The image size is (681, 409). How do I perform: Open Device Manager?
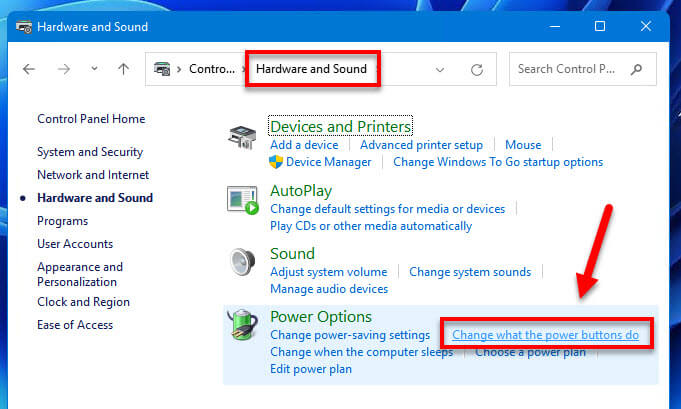click(x=328, y=162)
